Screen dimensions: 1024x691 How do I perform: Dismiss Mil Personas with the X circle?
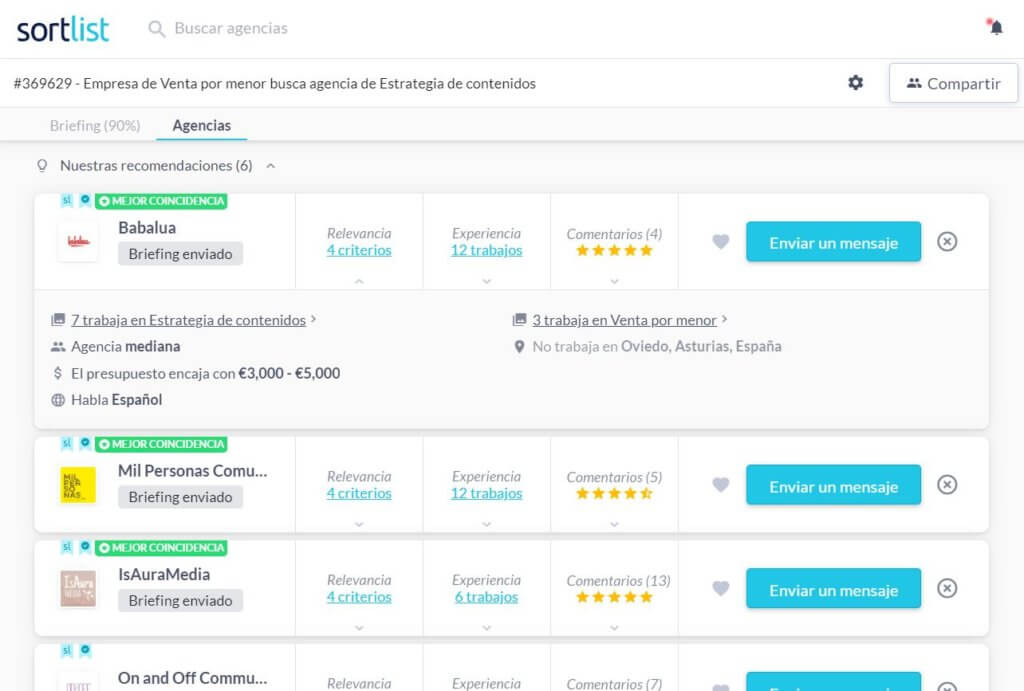point(947,485)
